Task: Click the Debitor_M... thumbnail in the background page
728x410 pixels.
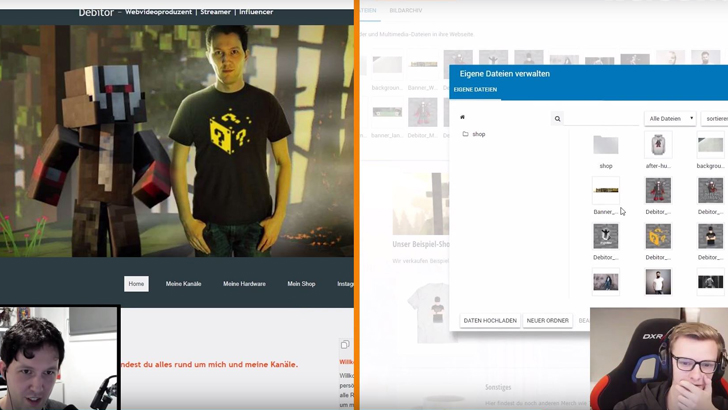Action: [x=422, y=112]
